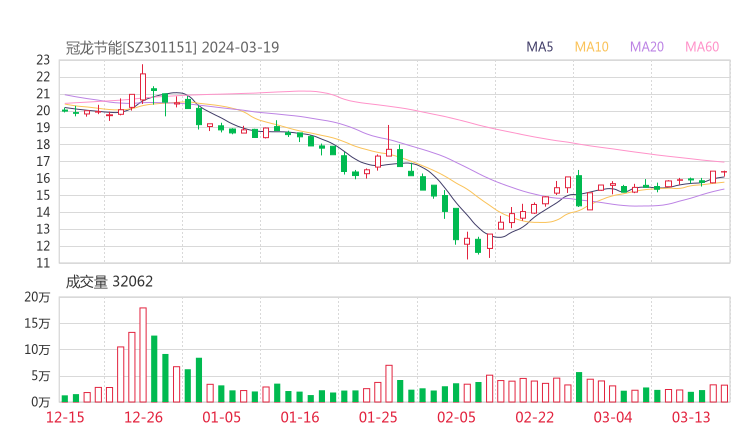The height and width of the screenshot is (440, 740).
Task: Click the tall green volume bar near 03-04
Action: point(579,387)
